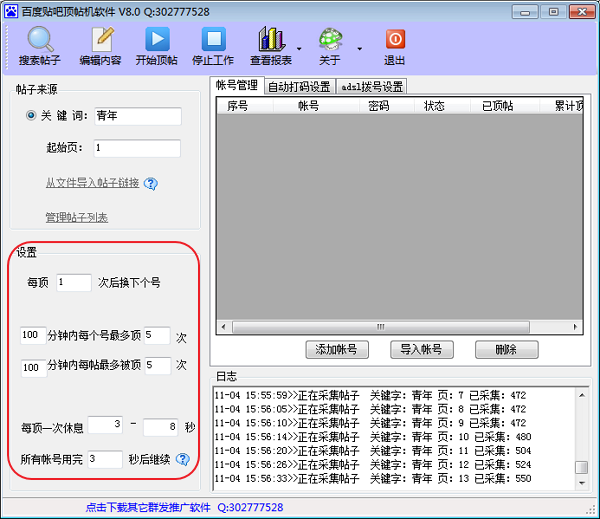The width and height of the screenshot is (600, 519).
Task: Click the 搜索帖子 magnifier icon
Action: point(40,39)
